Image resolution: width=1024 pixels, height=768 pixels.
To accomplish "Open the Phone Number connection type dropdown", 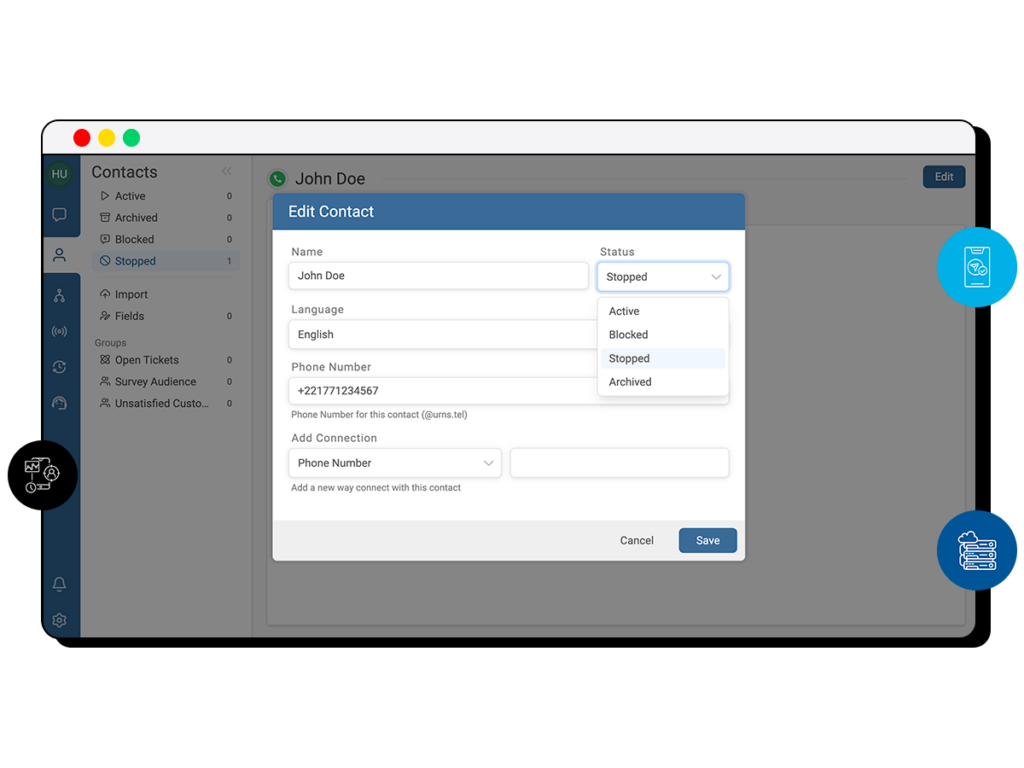I will coord(395,463).
